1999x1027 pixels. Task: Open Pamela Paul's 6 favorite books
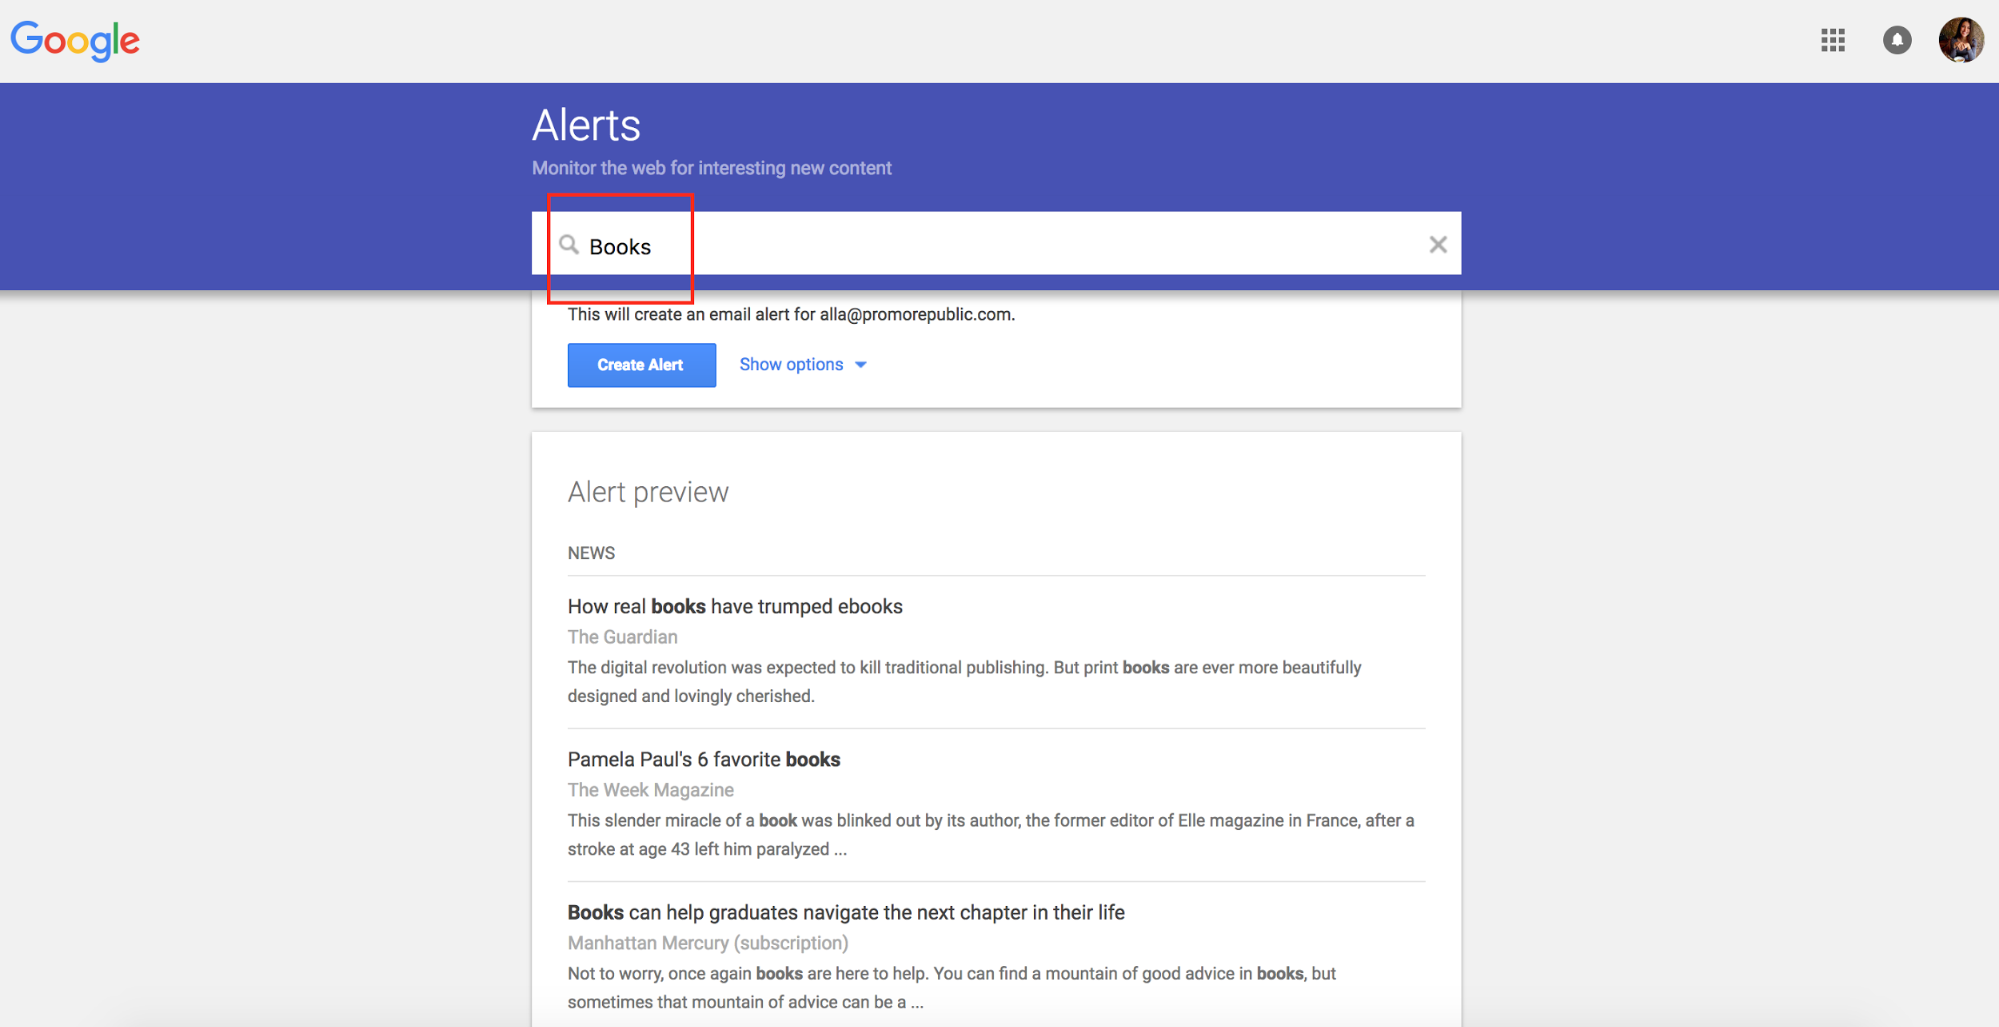[704, 759]
